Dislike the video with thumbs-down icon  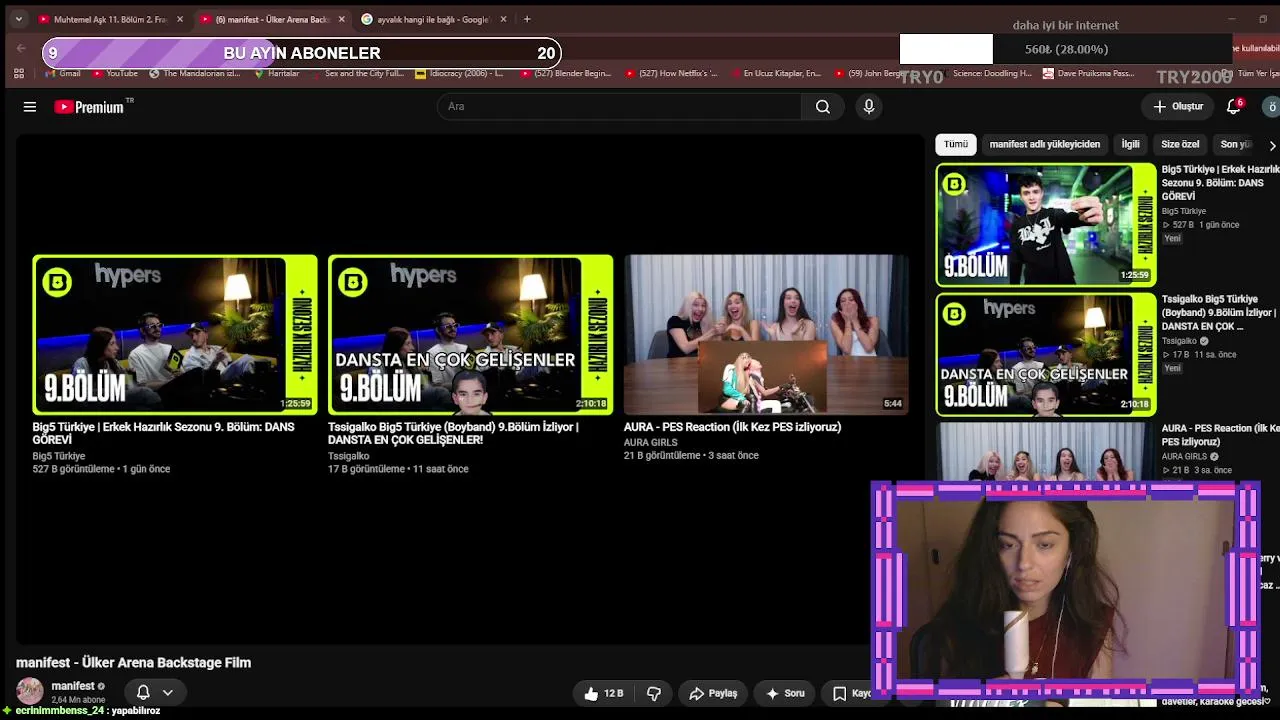[x=654, y=693]
